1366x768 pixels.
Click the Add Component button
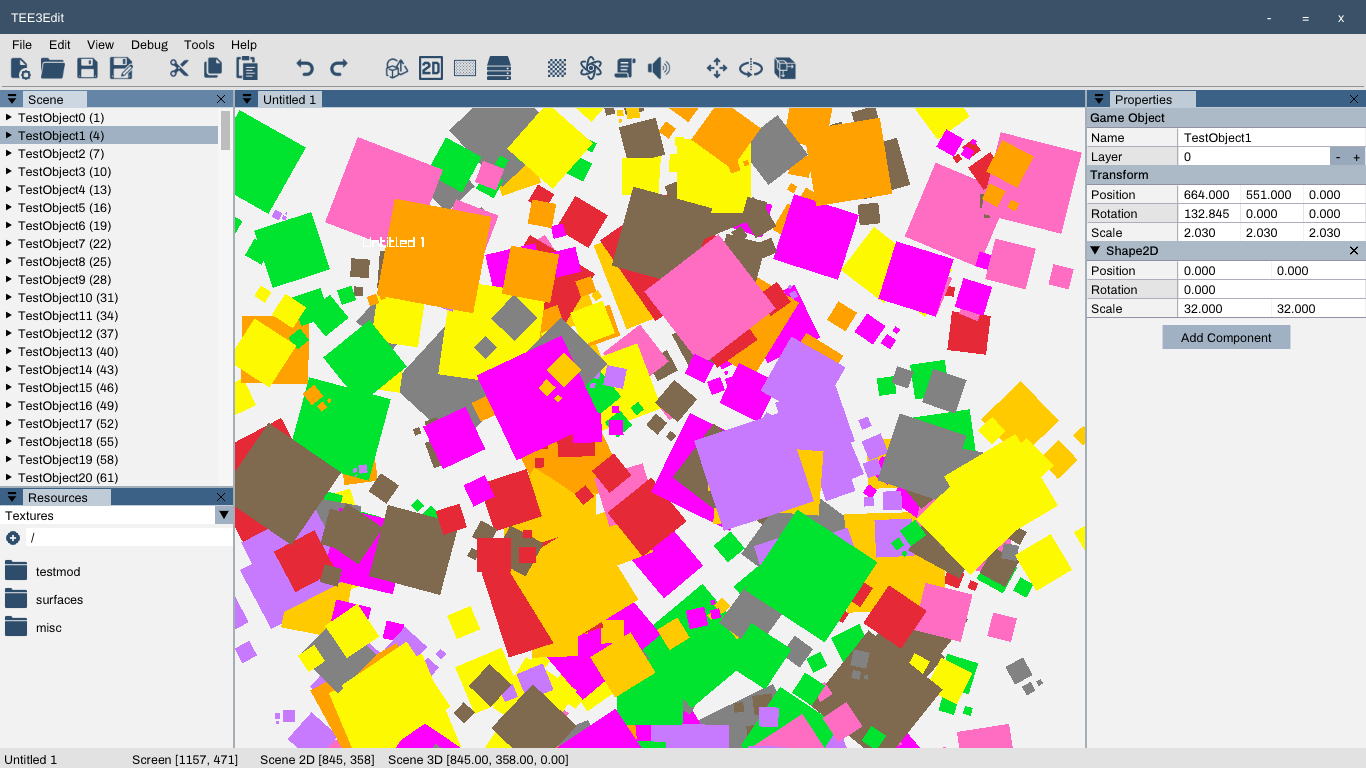pyautogui.click(x=1226, y=338)
